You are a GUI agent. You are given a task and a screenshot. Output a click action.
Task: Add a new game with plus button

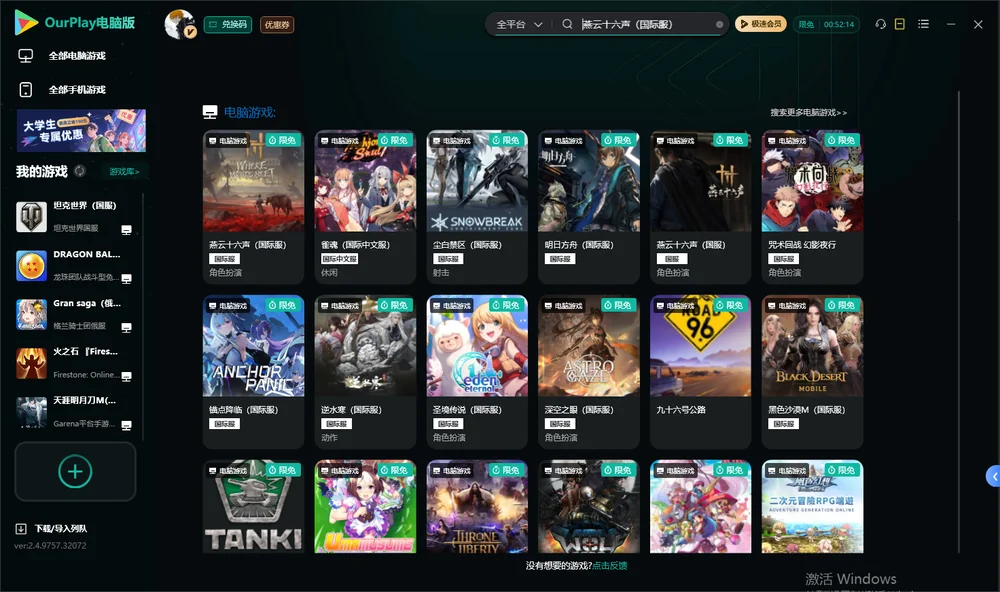pos(75,471)
